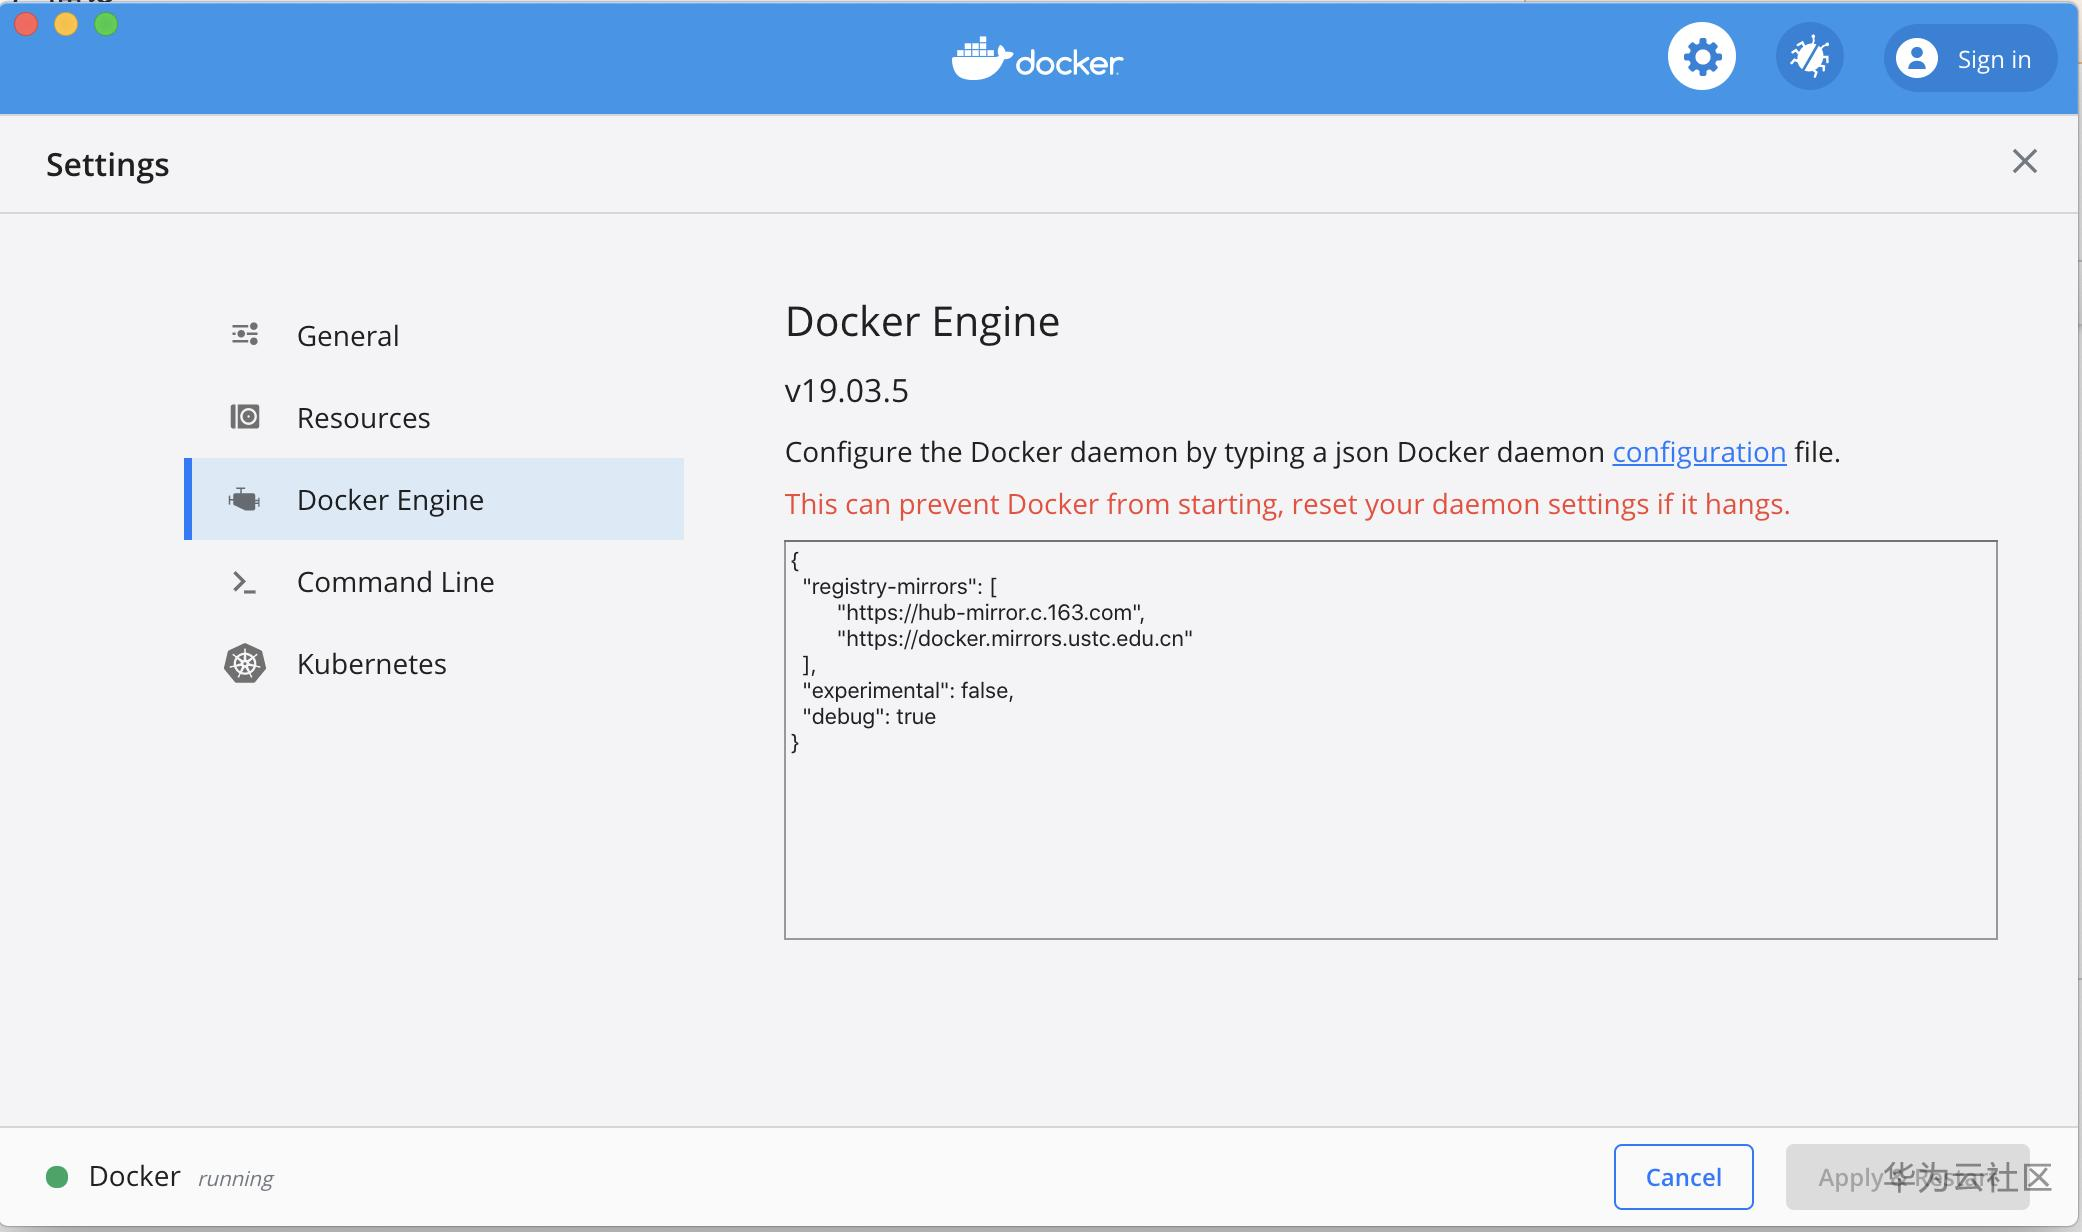
Task: Close the Settings panel with X
Action: 2024,161
